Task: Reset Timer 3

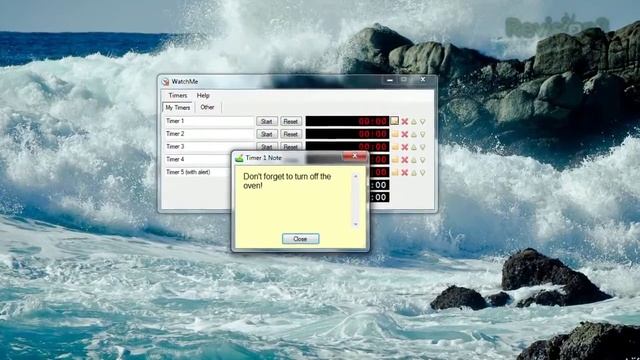Action: click(x=291, y=146)
